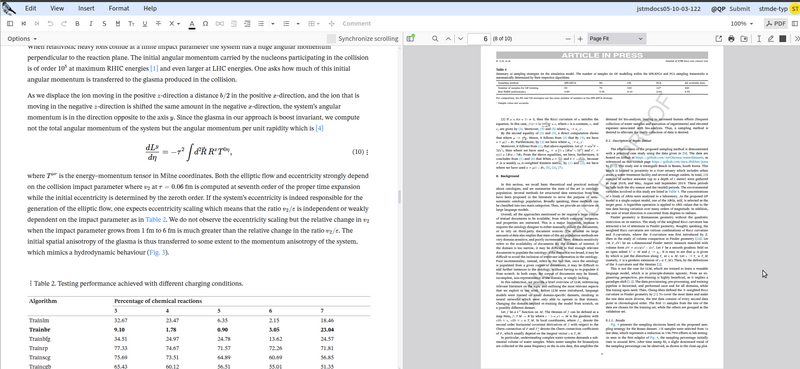Select table cell value 32.67
This screenshot has width=800, height=369.
tap(120, 321)
